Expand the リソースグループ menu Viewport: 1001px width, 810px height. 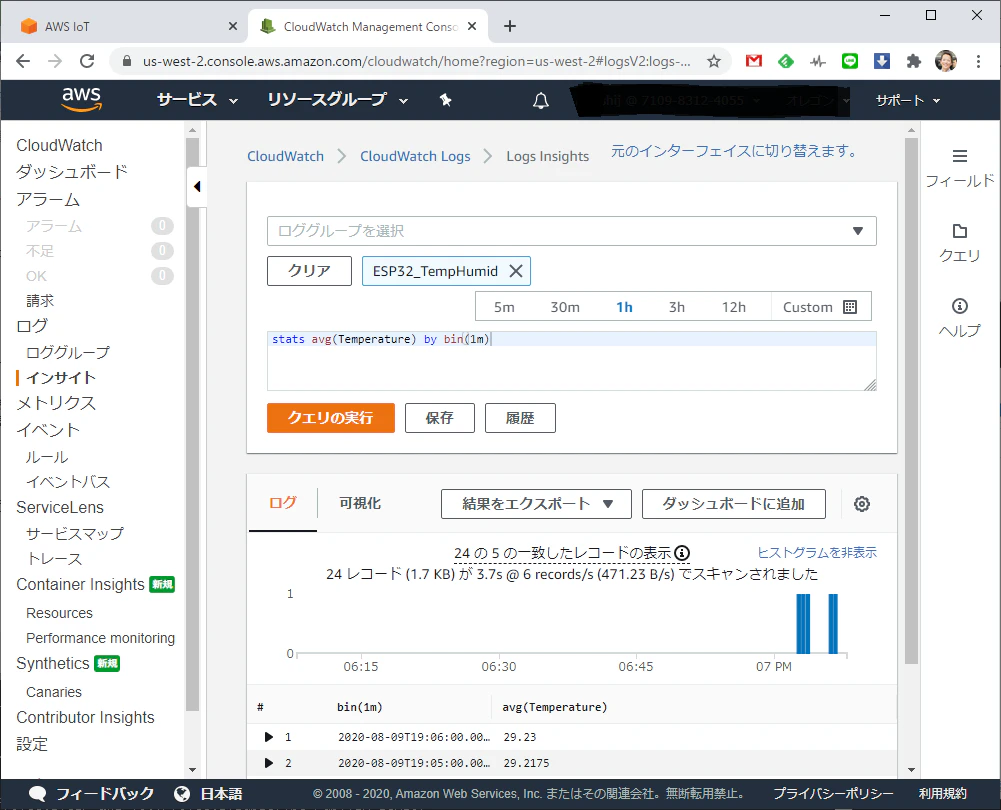tap(338, 100)
